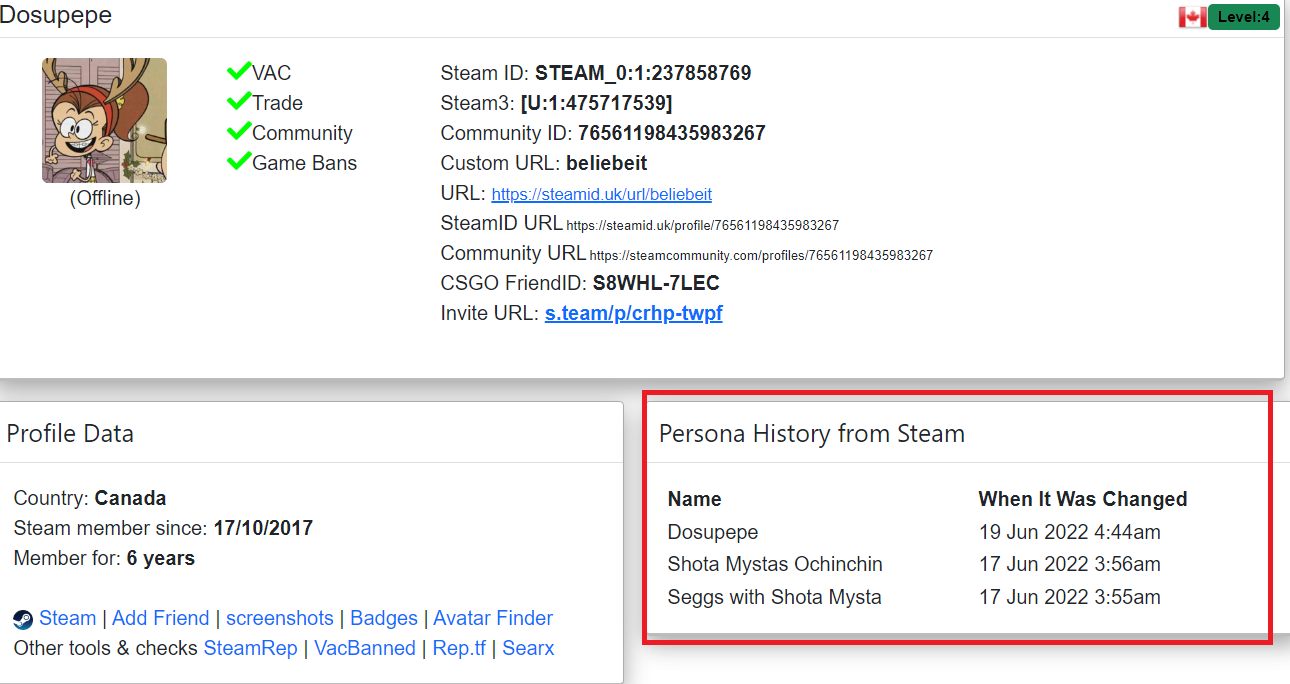The width and height of the screenshot is (1290, 684).
Task: Click the 19 Jun 2022 4:44am date
Action: [x=1070, y=532]
